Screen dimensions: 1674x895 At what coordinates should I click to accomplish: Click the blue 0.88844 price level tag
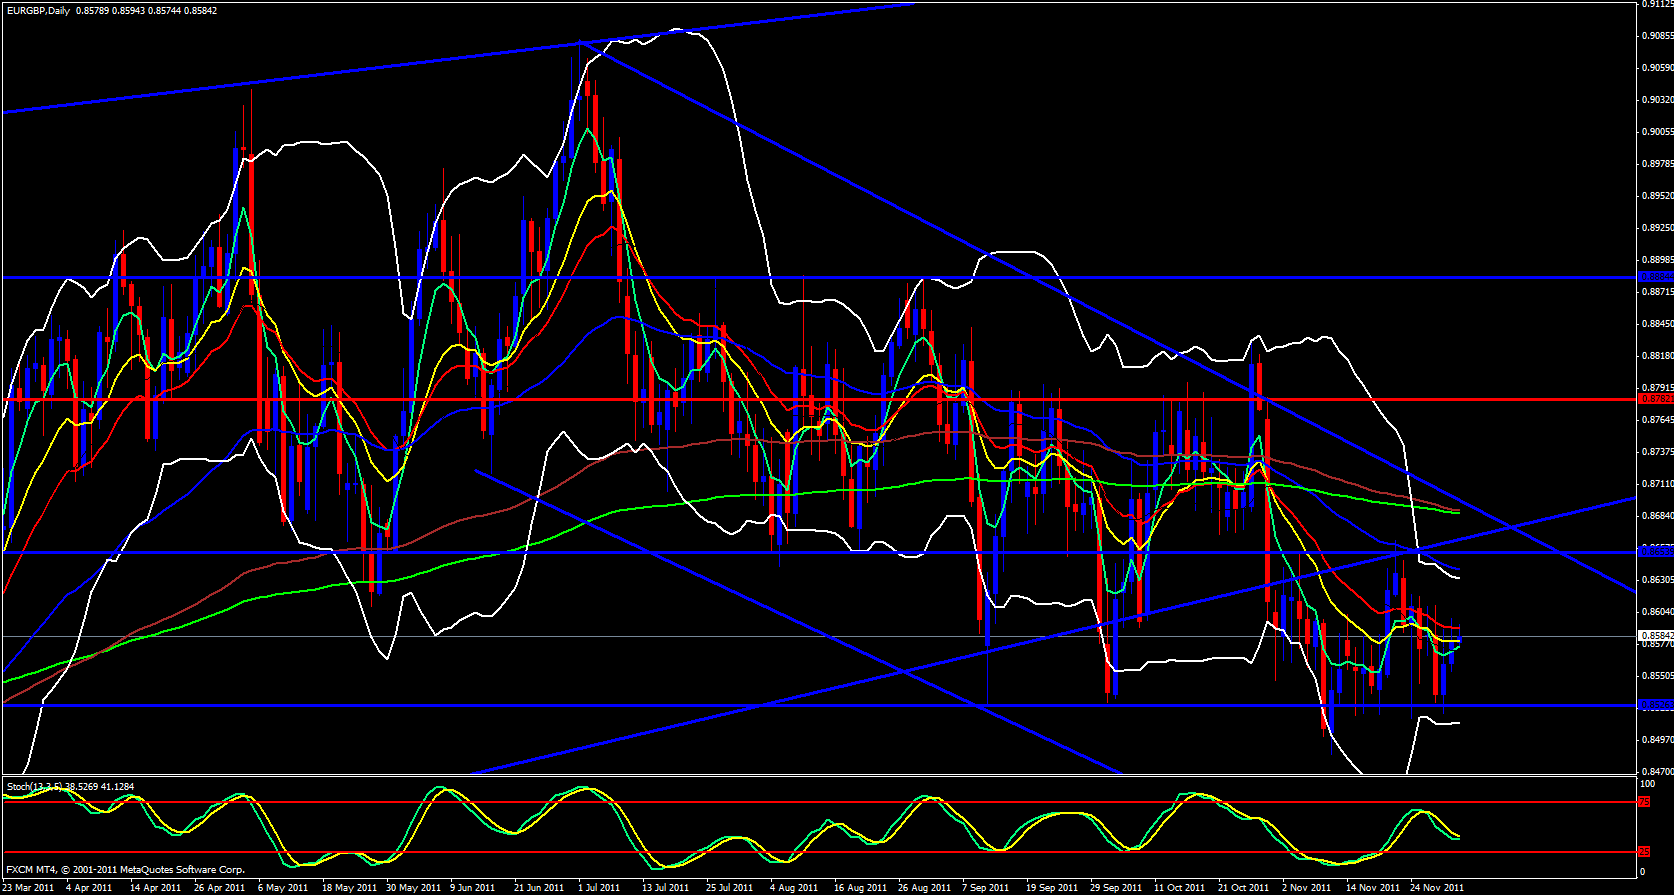coord(1654,277)
